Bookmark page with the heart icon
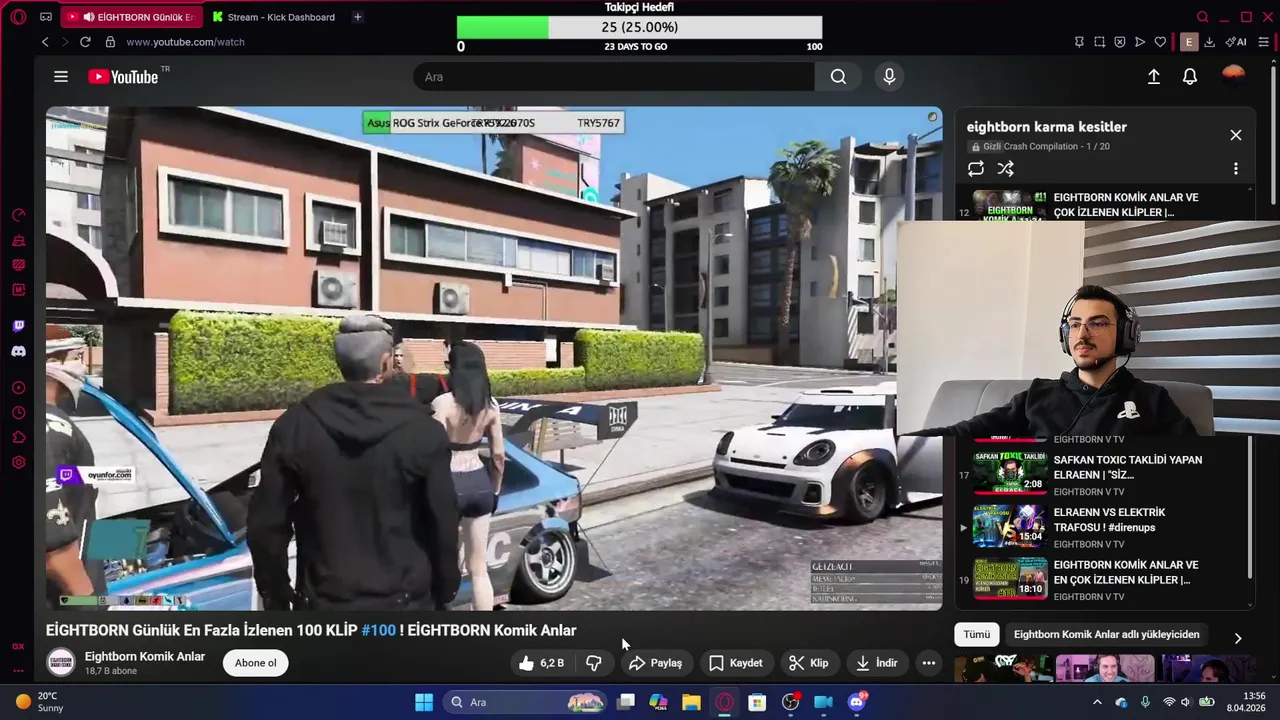This screenshot has width=1280, height=720. coord(1160,42)
